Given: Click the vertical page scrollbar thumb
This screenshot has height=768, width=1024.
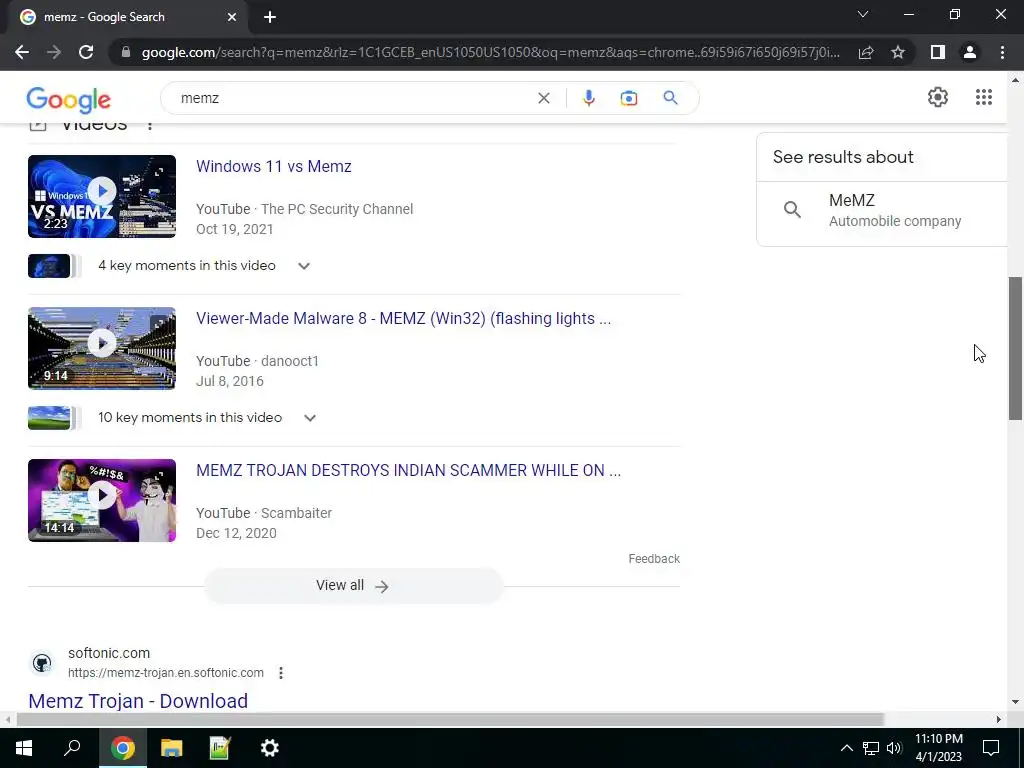Looking at the screenshot, I should 1016,349.
